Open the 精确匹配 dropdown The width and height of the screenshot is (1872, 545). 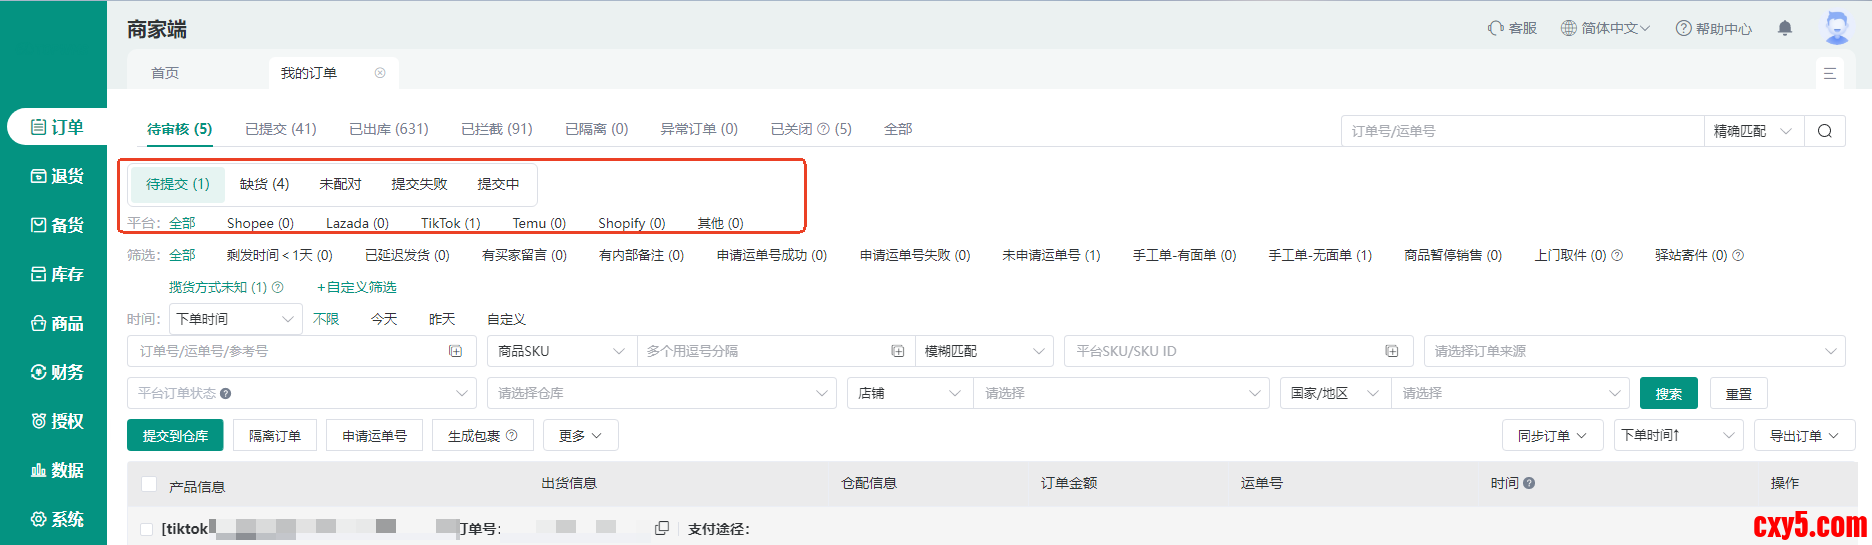click(1754, 131)
